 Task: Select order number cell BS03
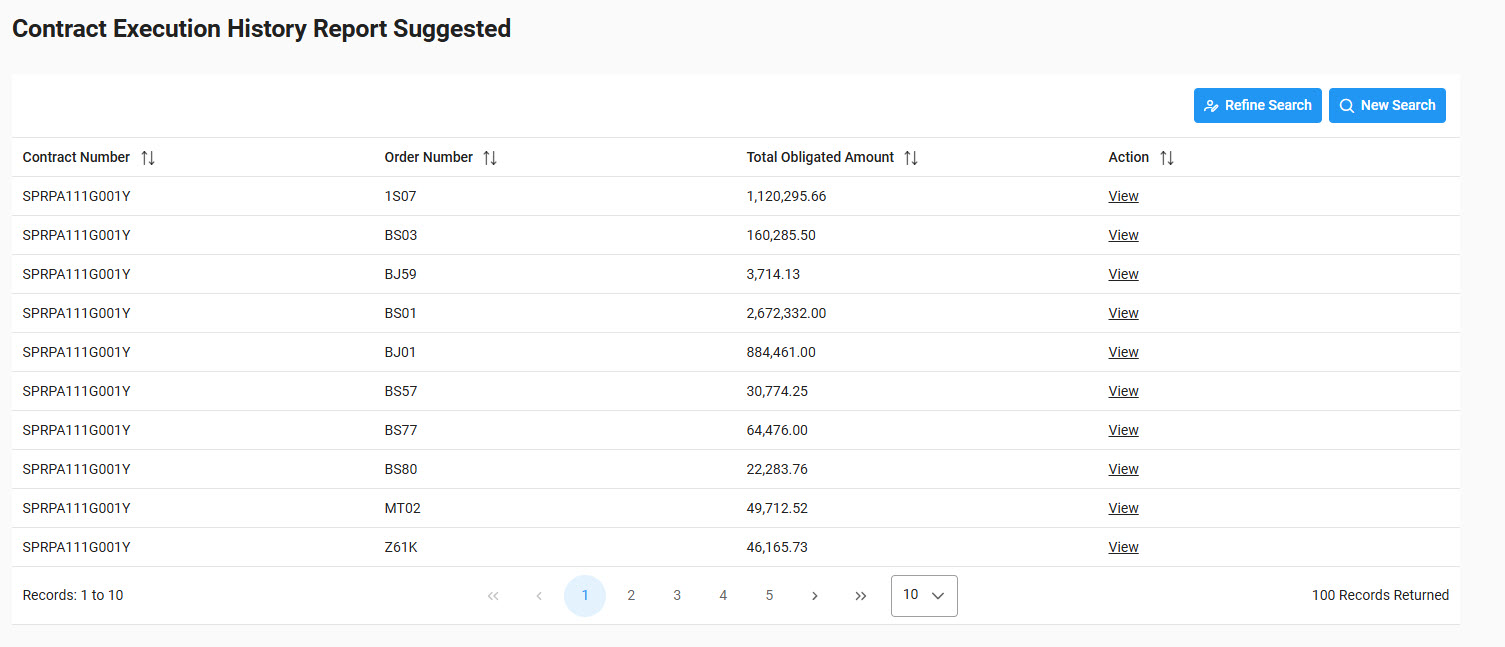click(x=401, y=236)
